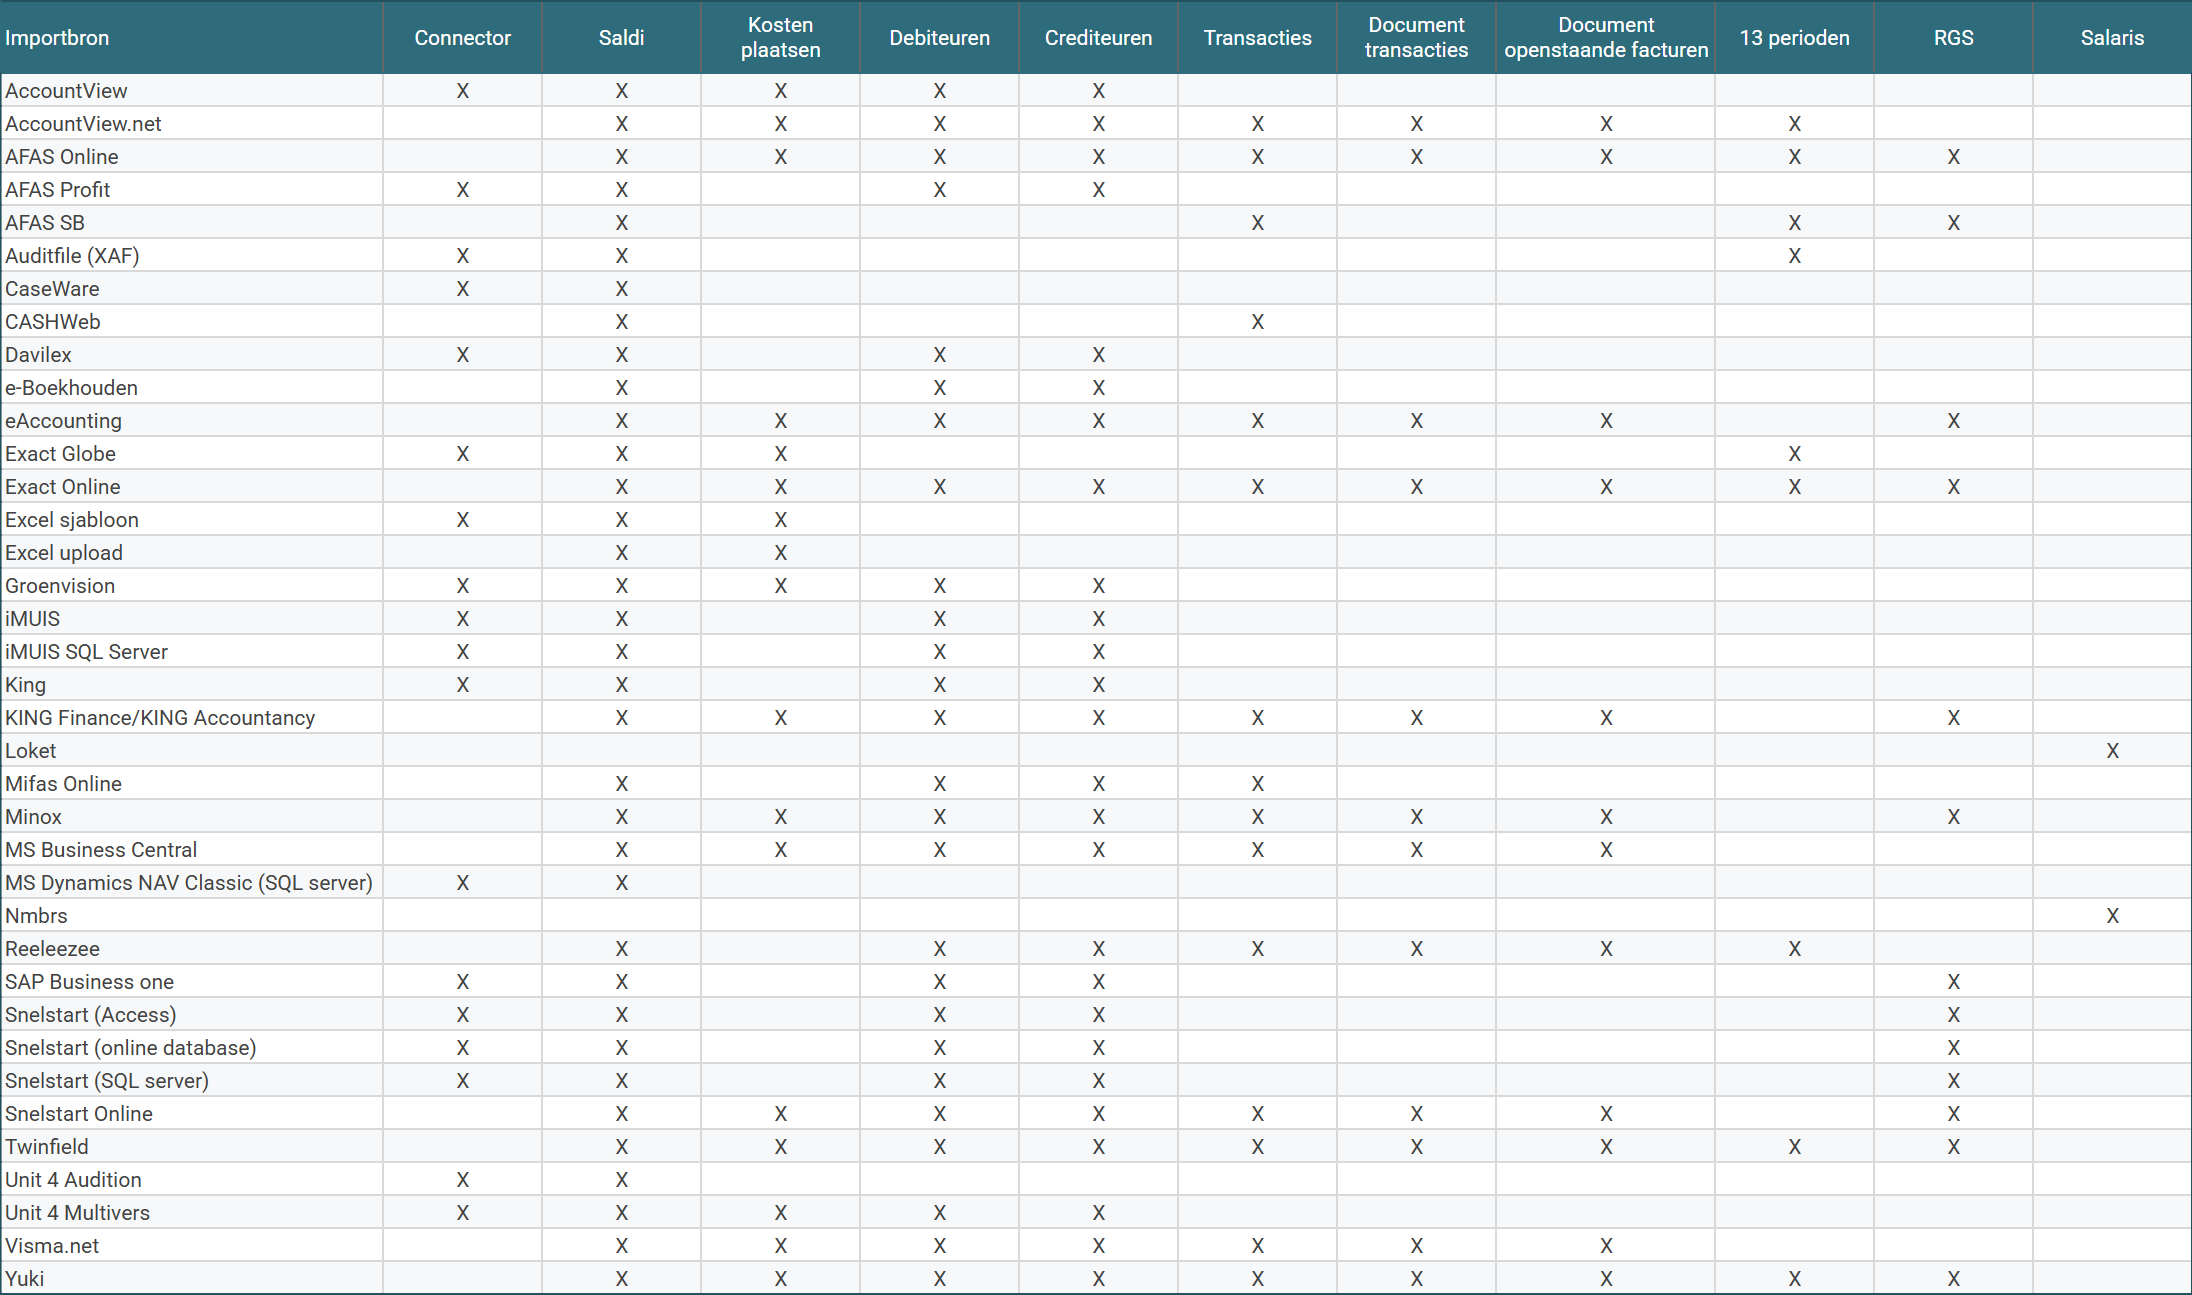Select MS Dynamics NAV Classic row label
Image resolution: width=2192 pixels, height=1295 pixels.
pos(189,883)
